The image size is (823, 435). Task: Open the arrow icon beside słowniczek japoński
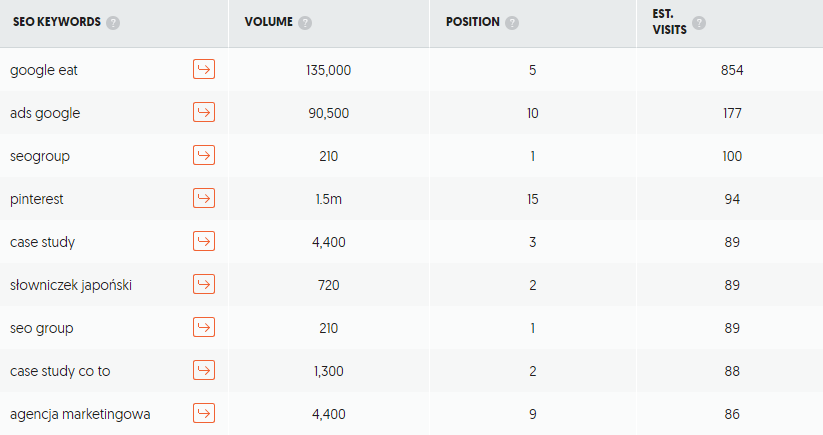[x=204, y=284]
